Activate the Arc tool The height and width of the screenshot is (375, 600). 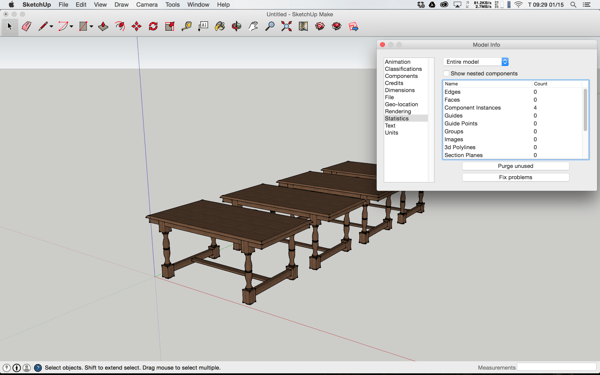[x=63, y=26]
